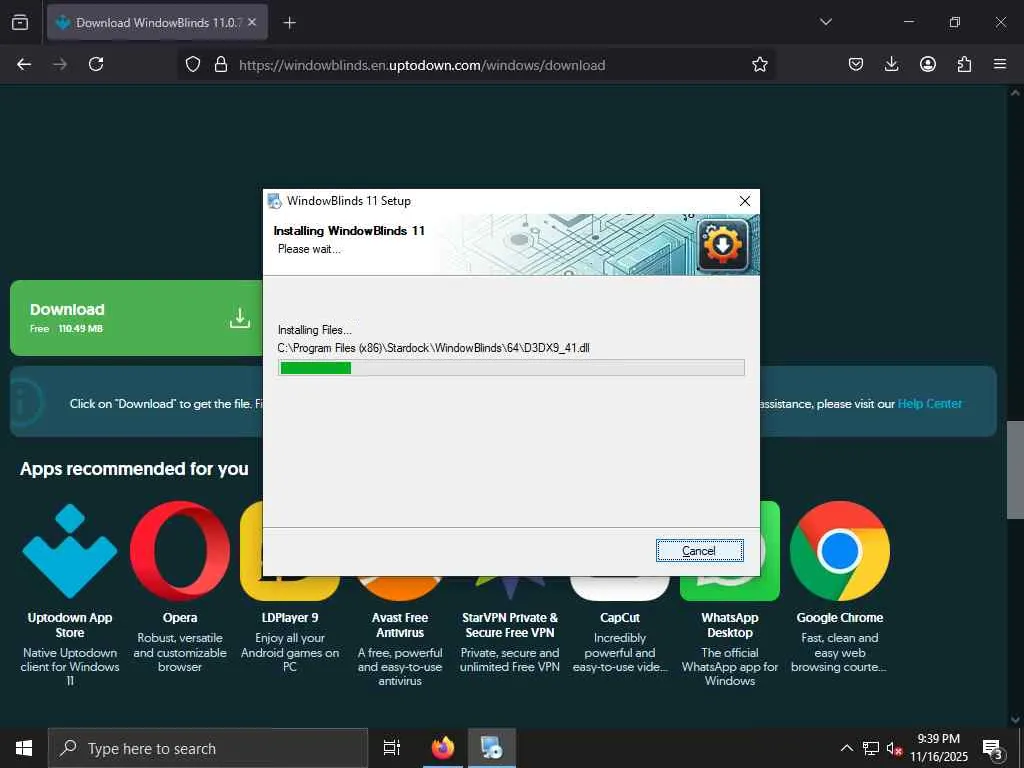Open Task View on the taskbar
Viewport: 1024px width, 768px height.
pyautogui.click(x=391, y=748)
